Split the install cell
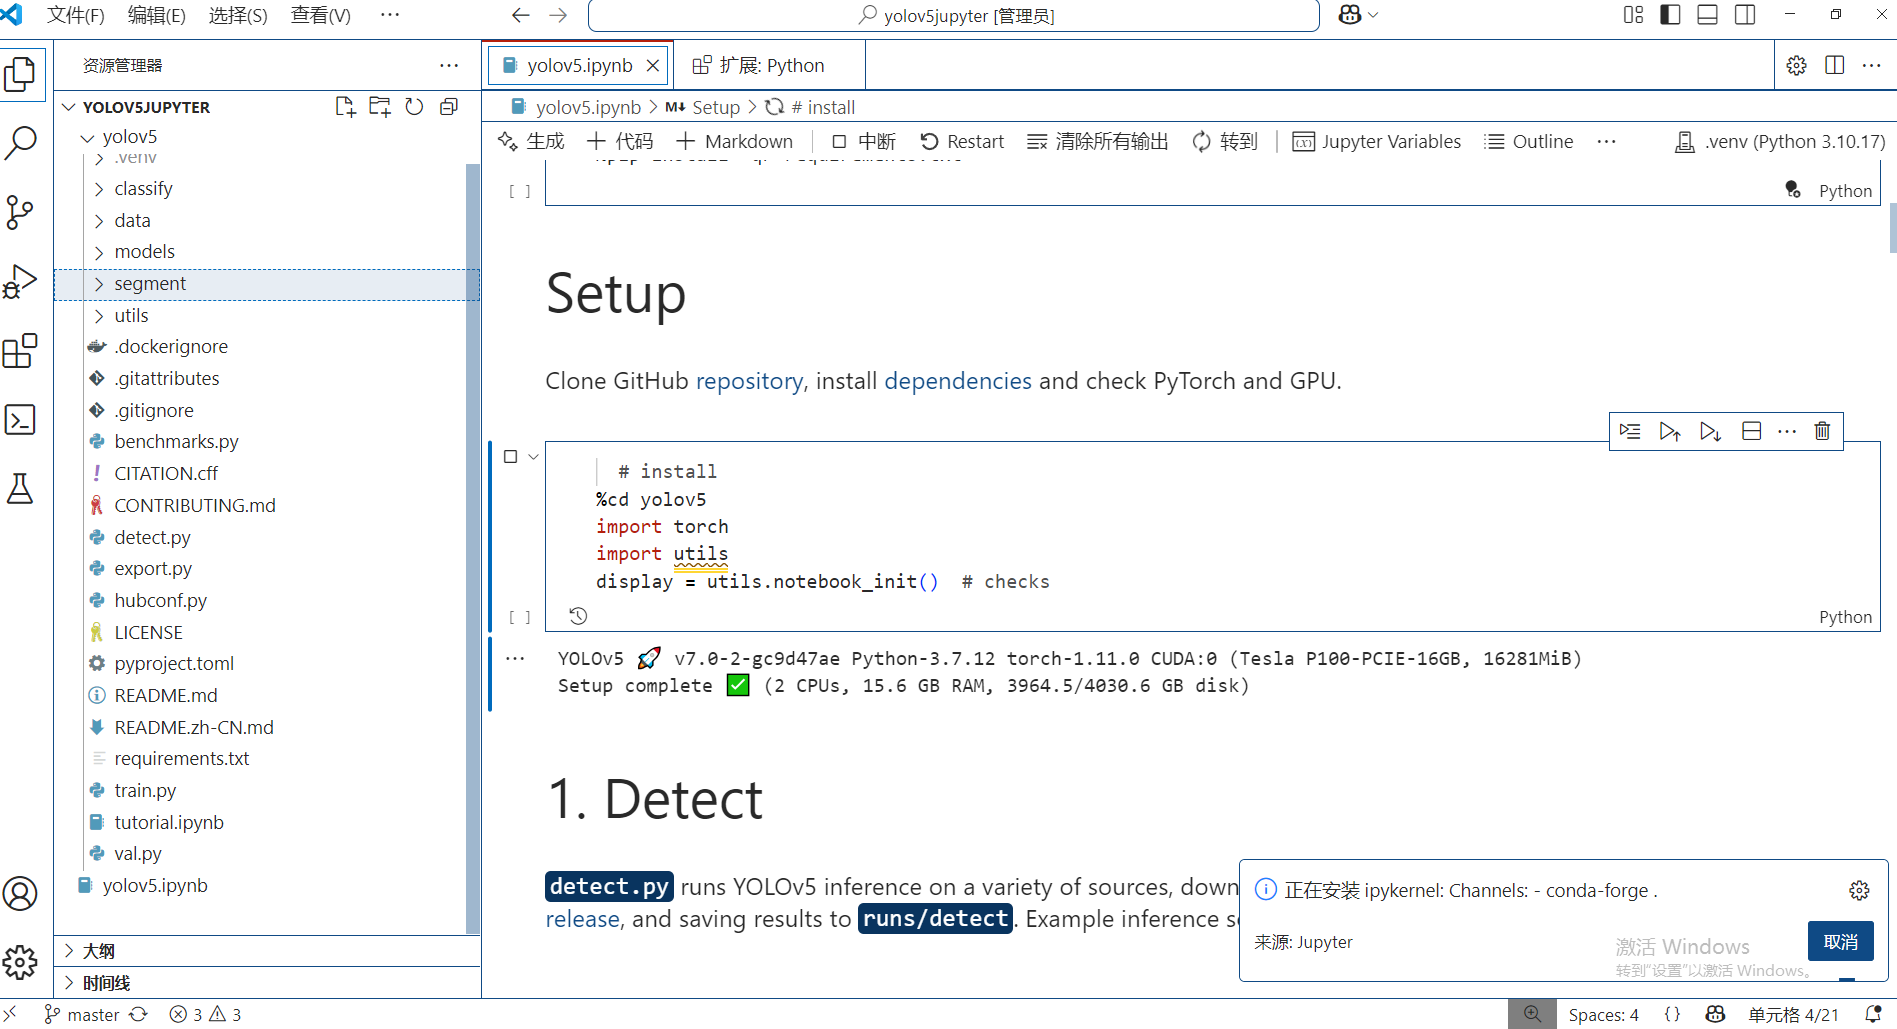 click(x=1751, y=431)
